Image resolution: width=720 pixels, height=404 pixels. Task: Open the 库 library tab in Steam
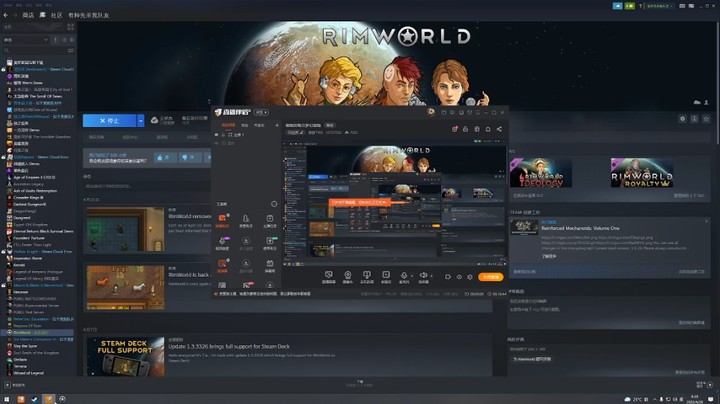click(x=42, y=15)
